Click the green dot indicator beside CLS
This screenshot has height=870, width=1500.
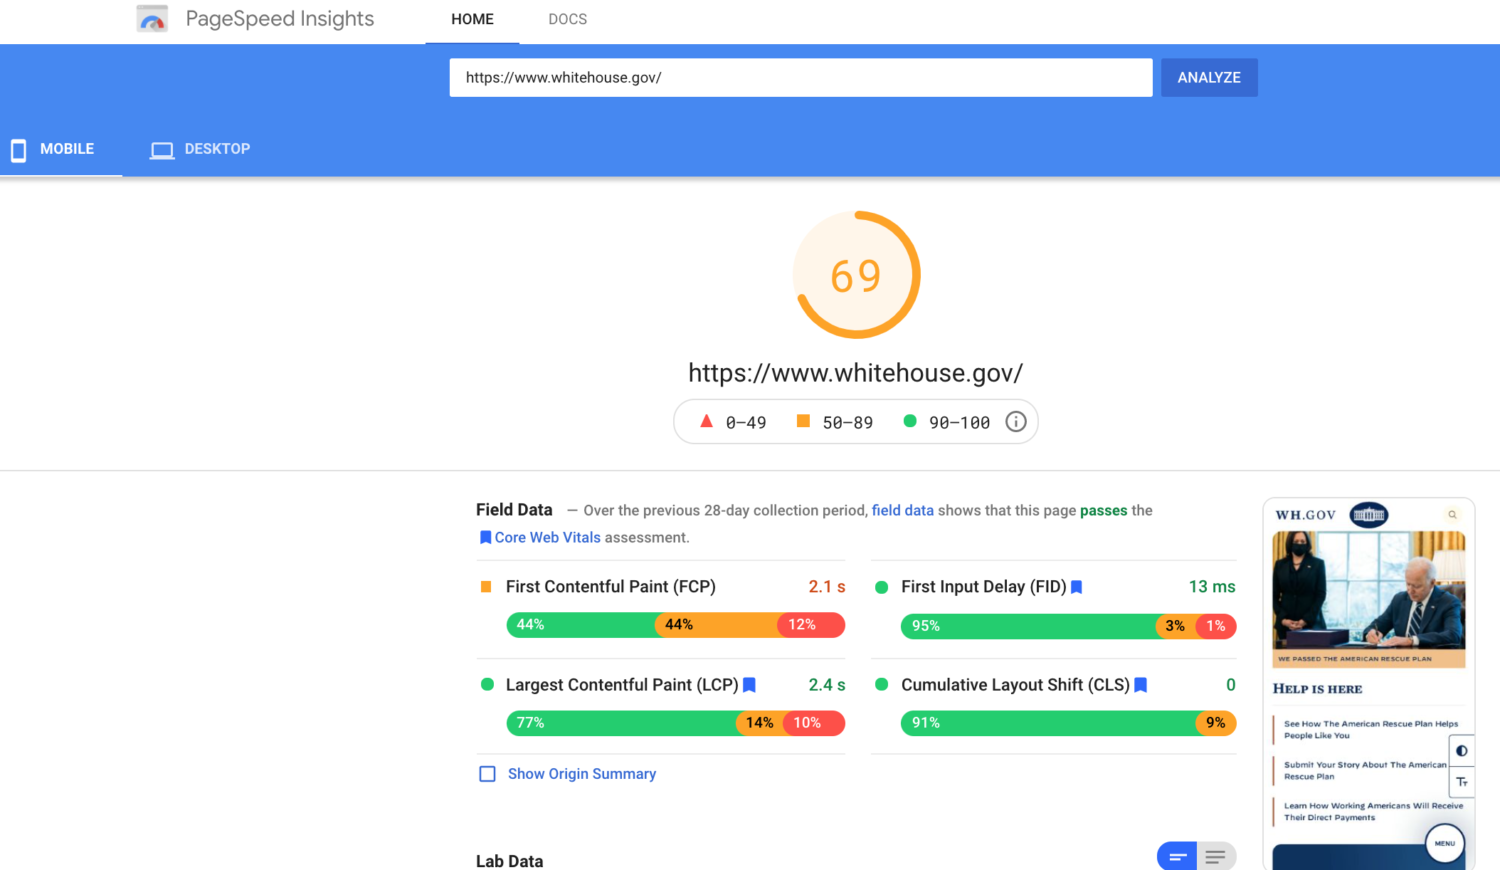point(881,685)
